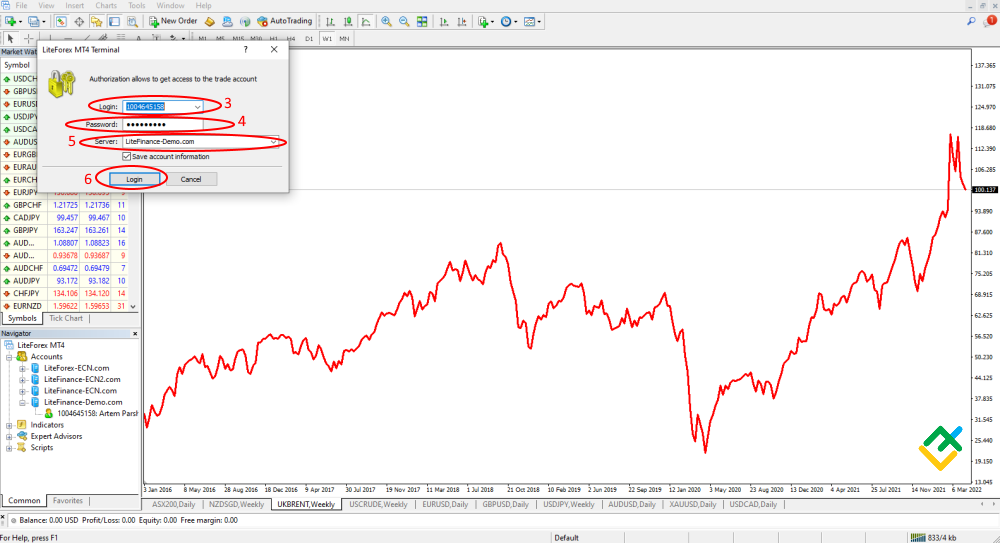The image size is (1000, 543).
Task: Click the crosshair data window icon in top toolbar
Action: [78, 22]
